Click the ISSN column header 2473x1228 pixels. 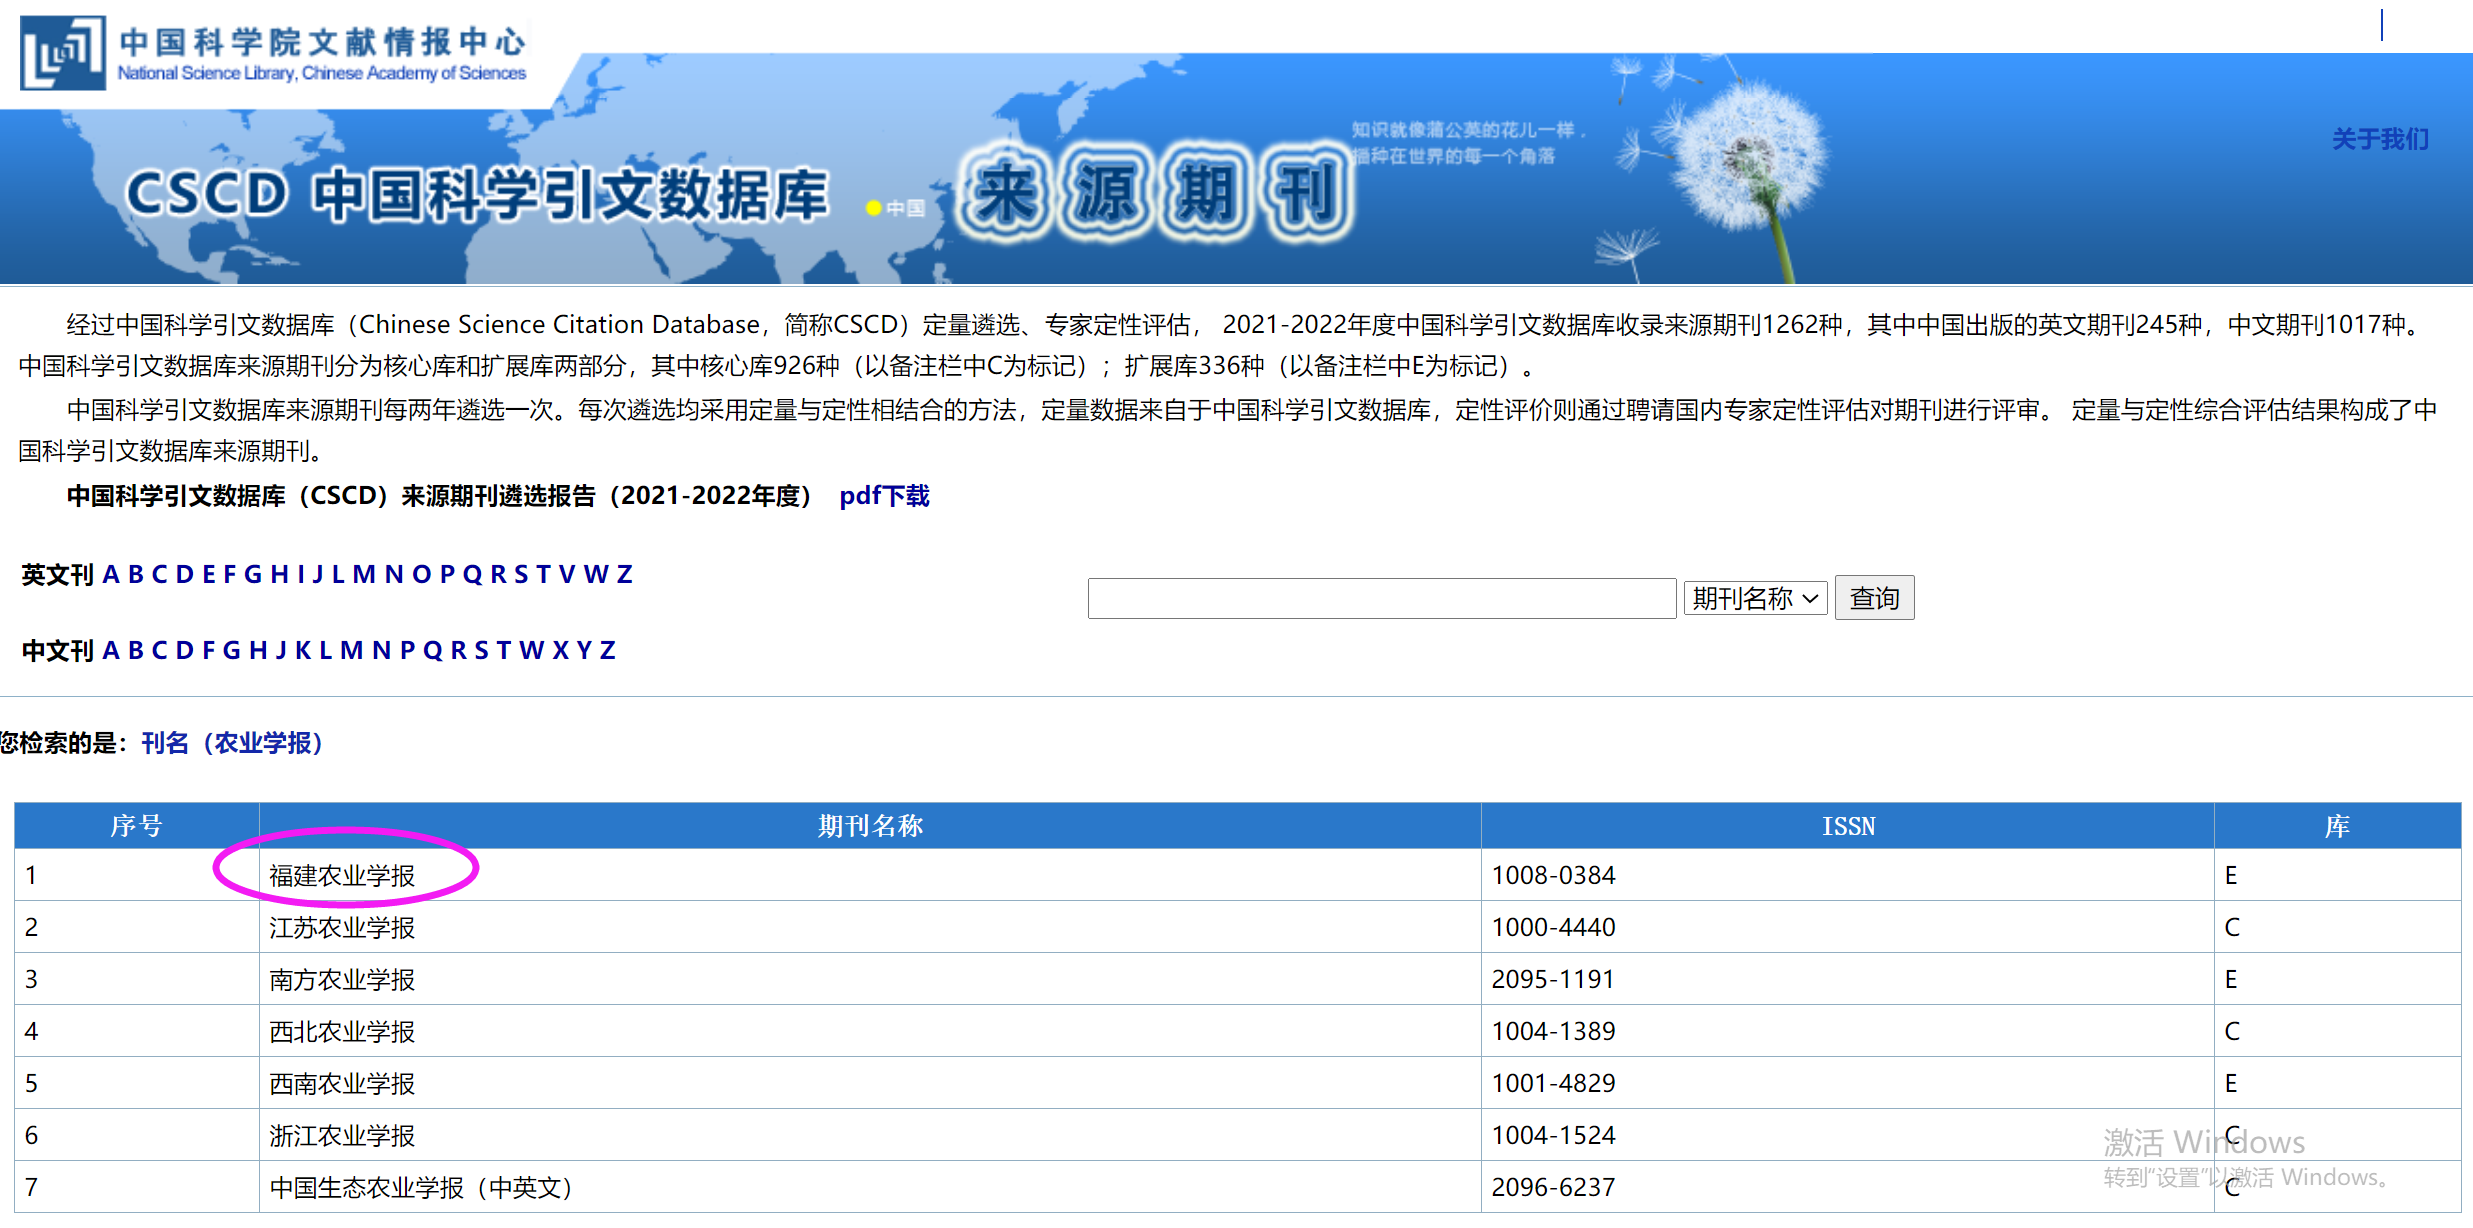[x=1847, y=826]
